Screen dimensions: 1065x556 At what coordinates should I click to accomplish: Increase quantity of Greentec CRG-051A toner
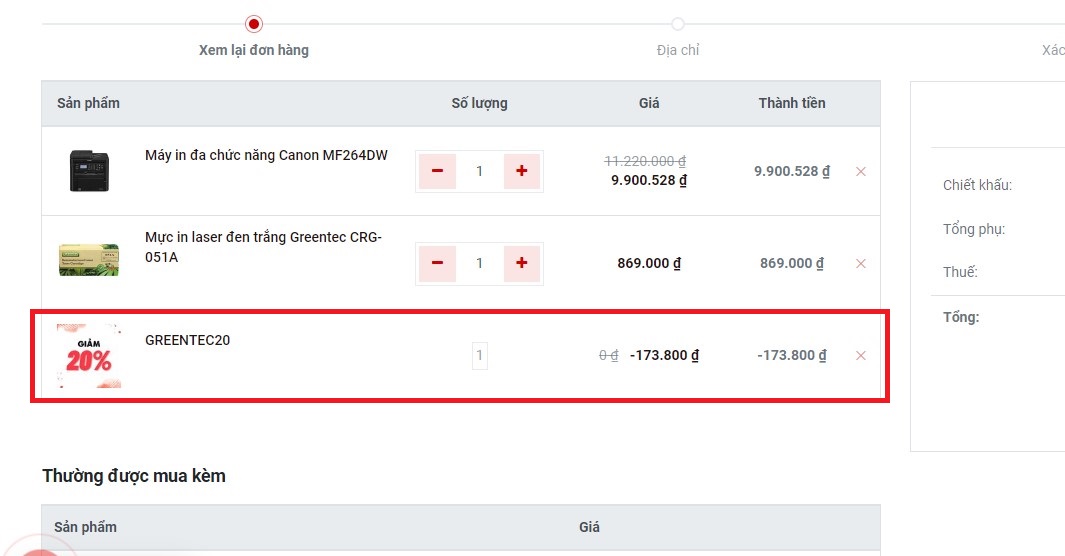tap(522, 263)
